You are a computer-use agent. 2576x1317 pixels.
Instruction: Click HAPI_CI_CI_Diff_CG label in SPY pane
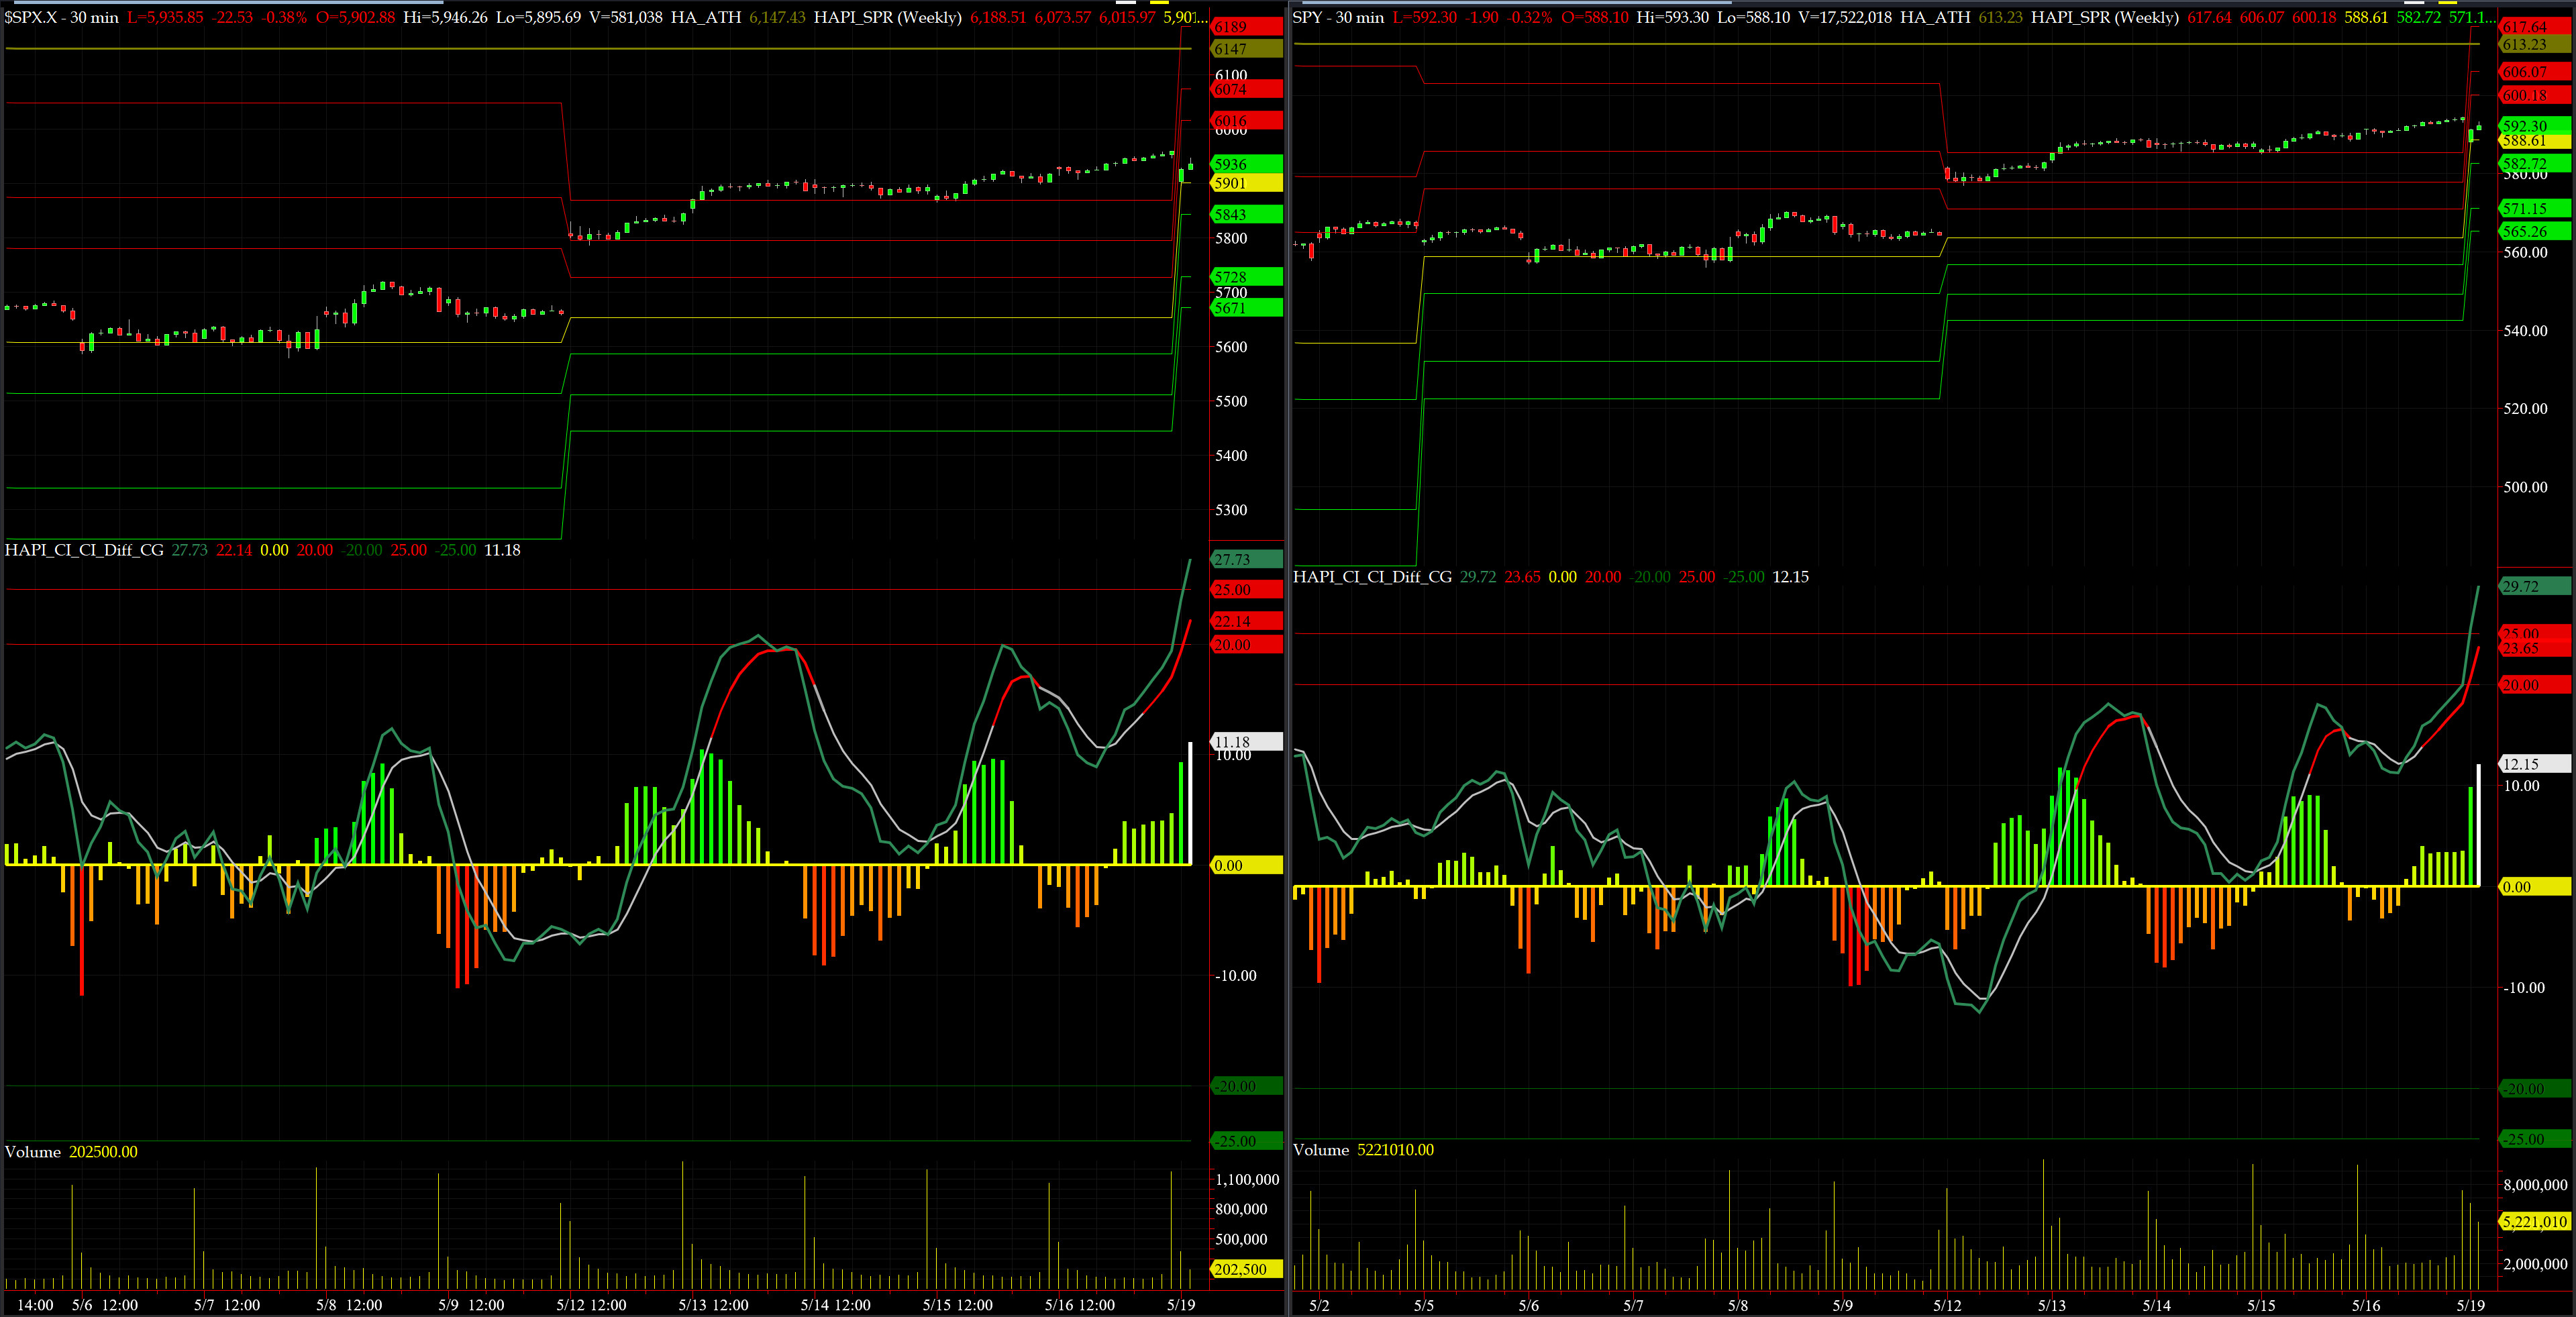tap(1372, 577)
